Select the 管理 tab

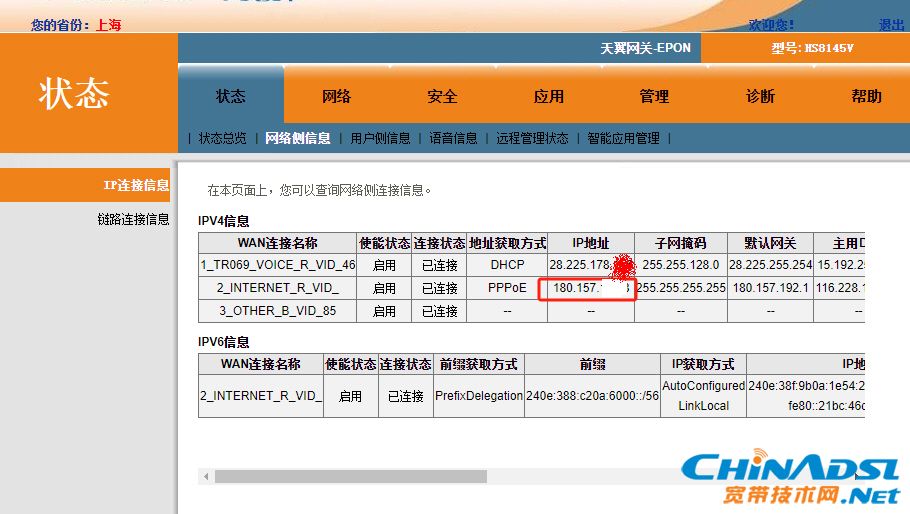(x=654, y=97)
